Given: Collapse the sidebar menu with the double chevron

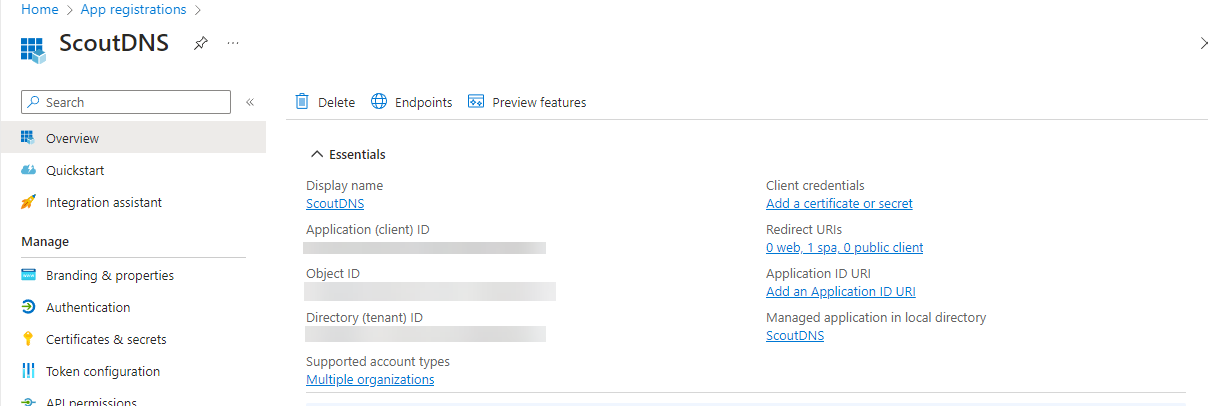Looking at the screenshot, I should click(250, 102).
